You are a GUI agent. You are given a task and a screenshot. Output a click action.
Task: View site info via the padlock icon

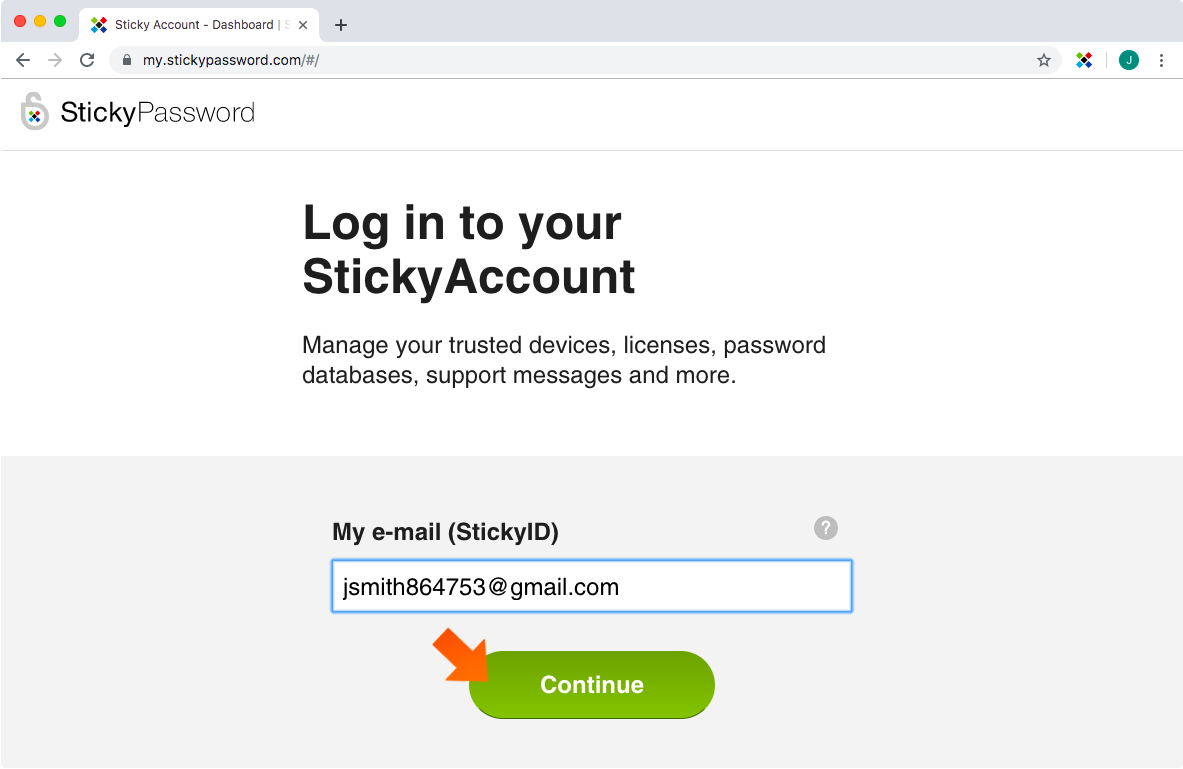[x=127, y=60]
